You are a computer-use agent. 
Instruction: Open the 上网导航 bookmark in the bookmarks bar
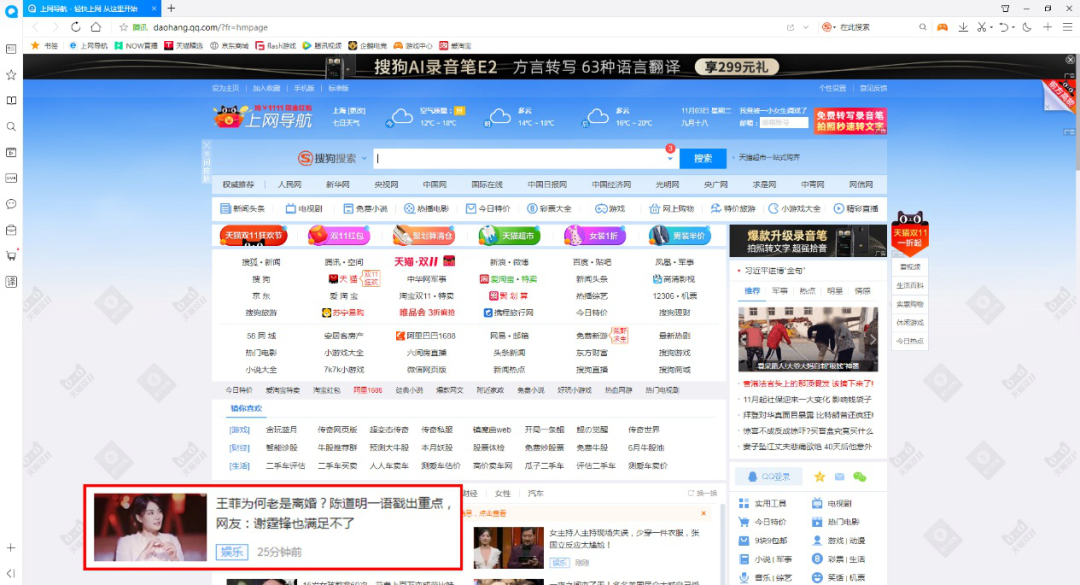pos(89,45)
